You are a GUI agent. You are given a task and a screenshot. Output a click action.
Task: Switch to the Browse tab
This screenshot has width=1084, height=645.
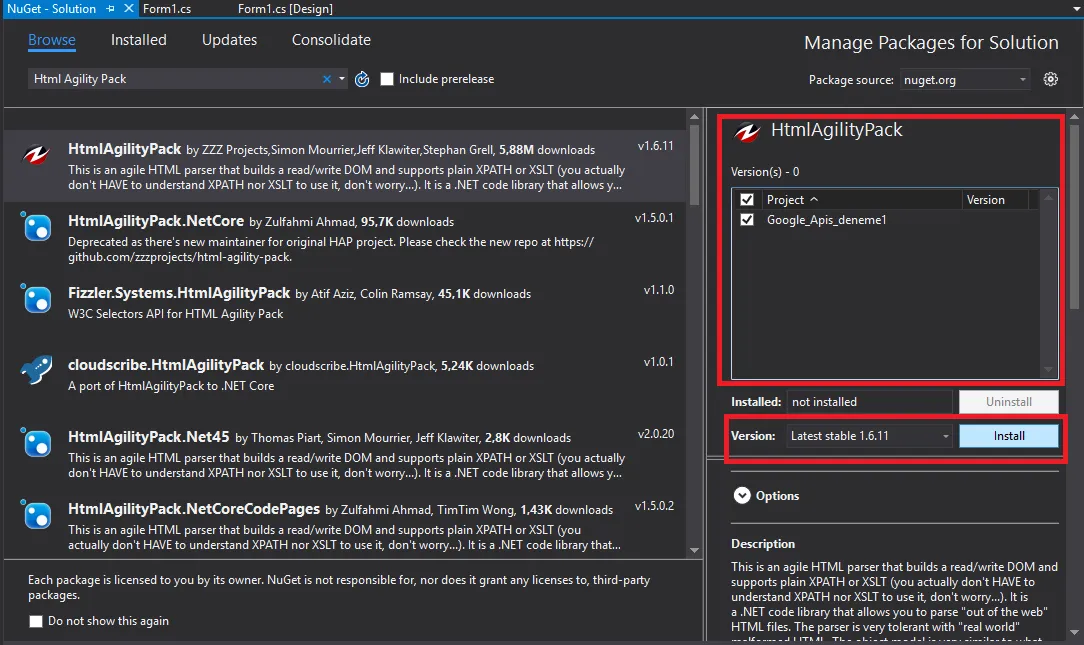[52, 40]
